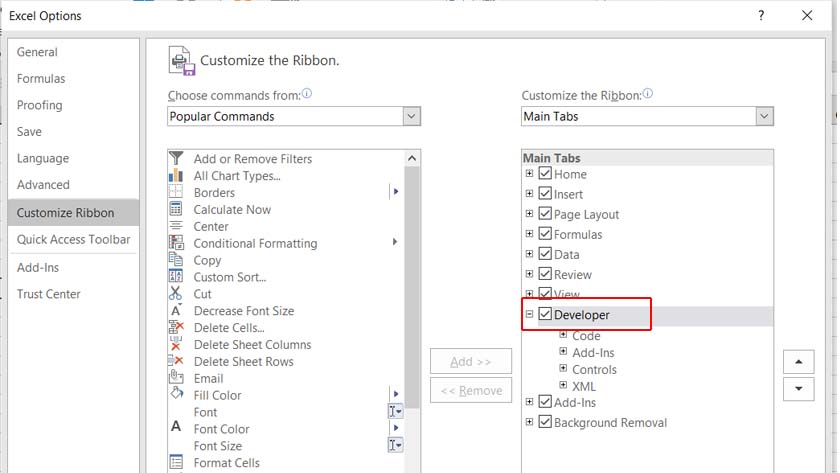
Task: Click the Delete Cells icon
Action: click(x=176, y=327)
